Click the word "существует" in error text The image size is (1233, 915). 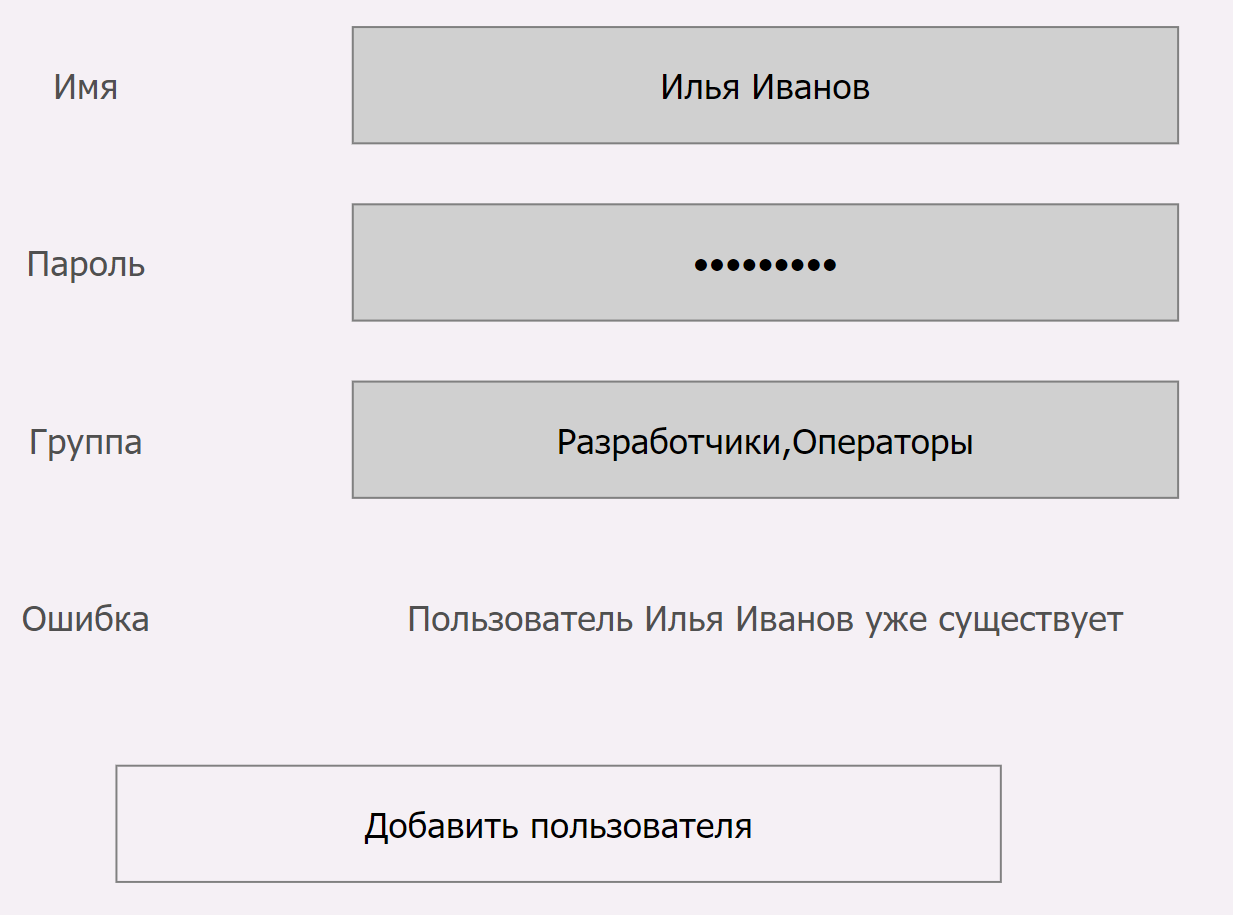pos(1032,619)
